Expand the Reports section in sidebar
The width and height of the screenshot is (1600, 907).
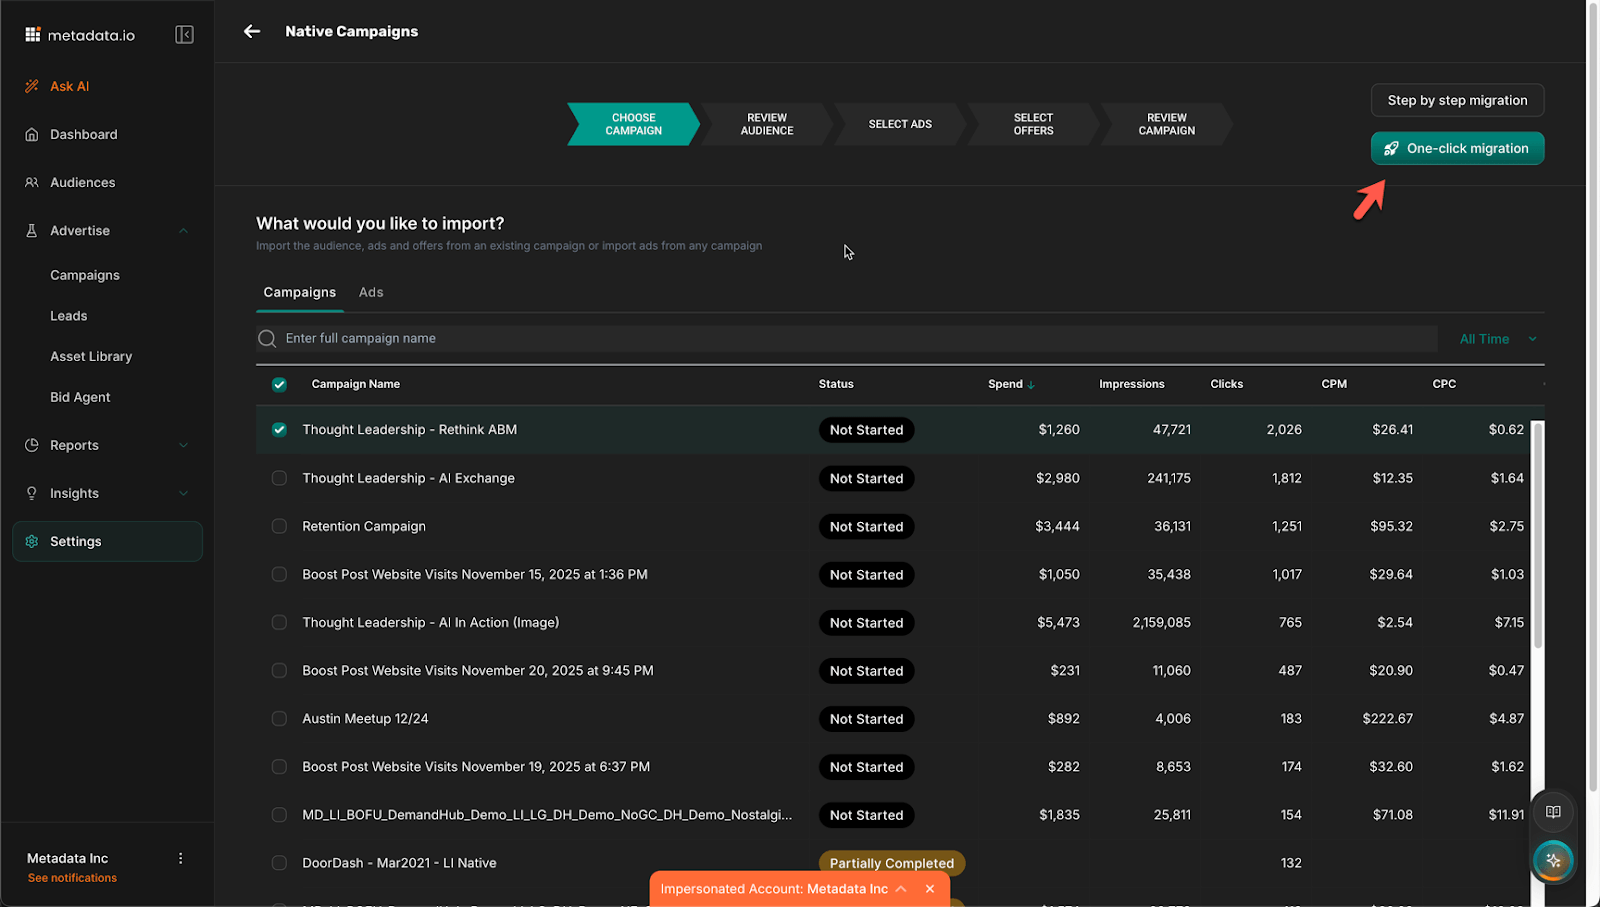183,445
